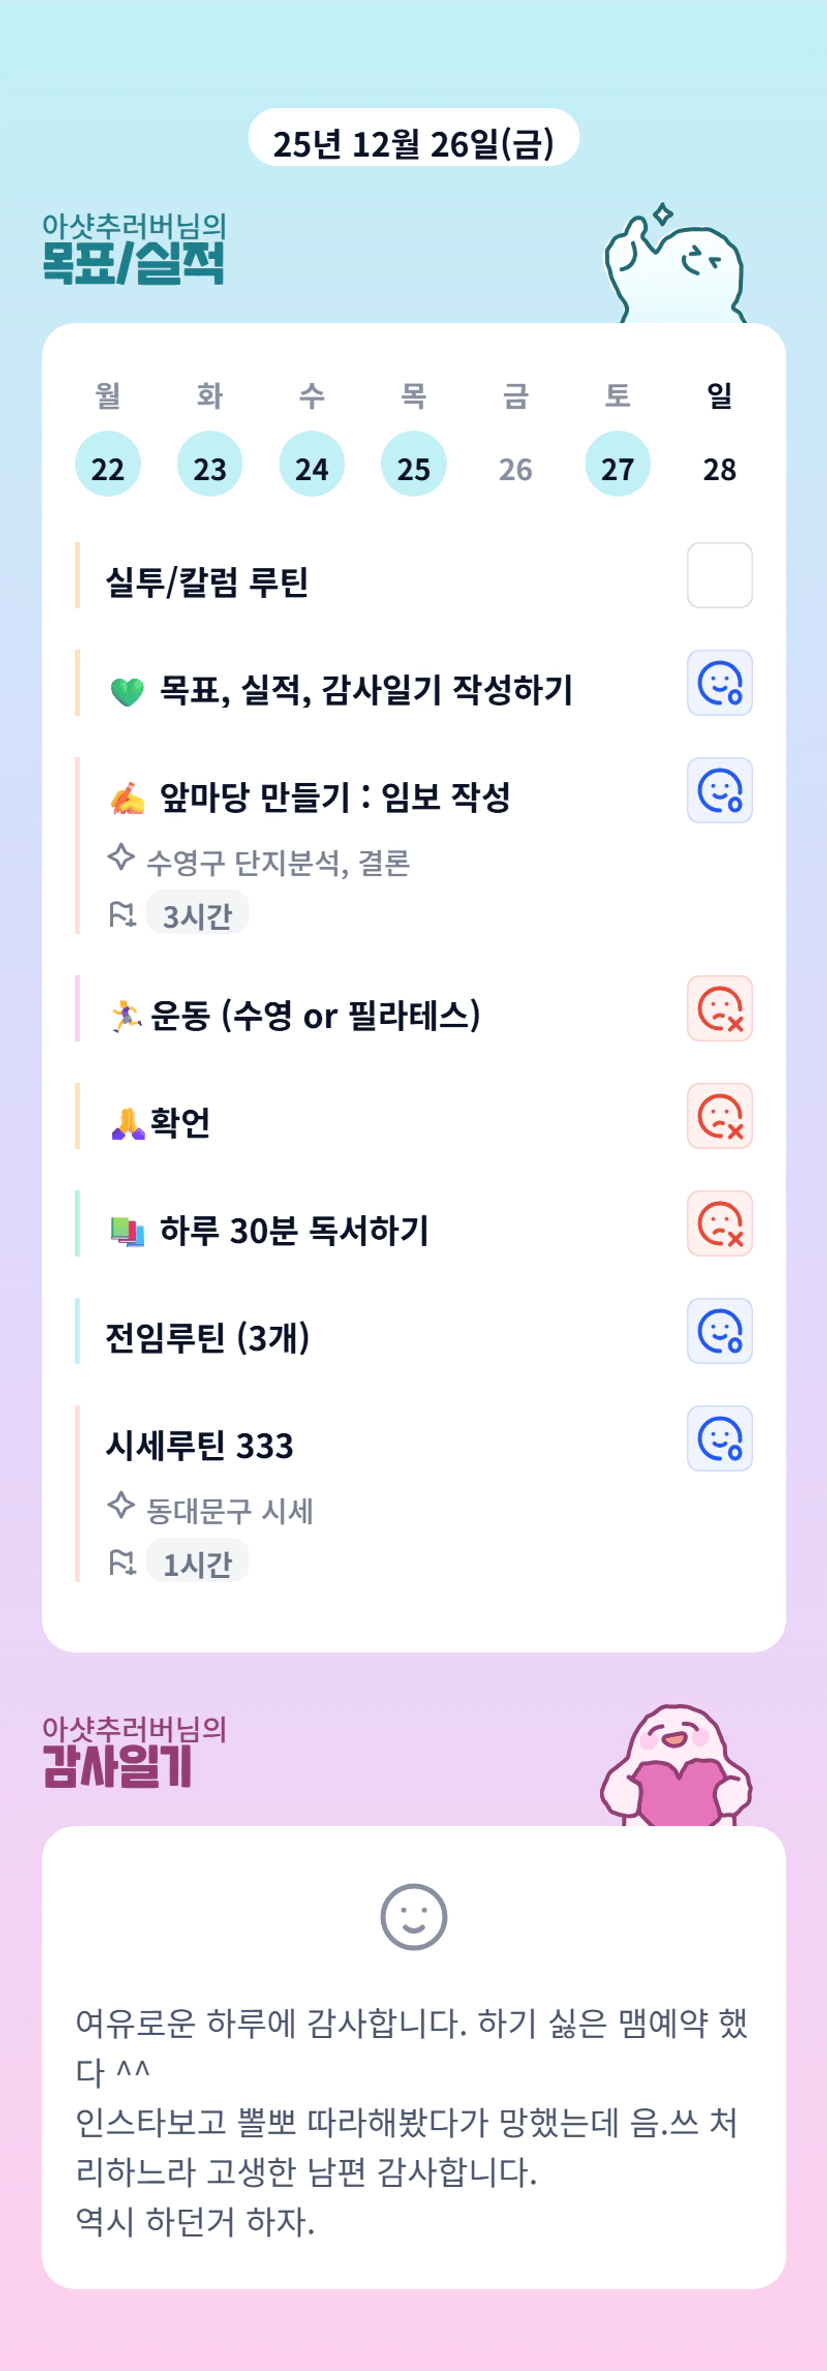This screenshot has height=2371, width=827.
Task: Select Tuesday the 23rd
Action: 210,465
